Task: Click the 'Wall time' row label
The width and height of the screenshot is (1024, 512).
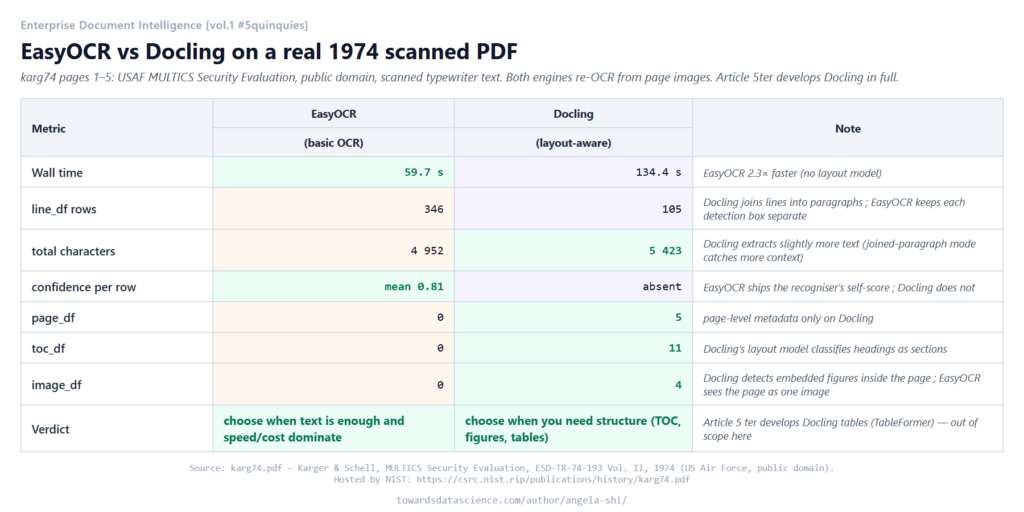Action: pyautogui.click(x=57, y=173)
